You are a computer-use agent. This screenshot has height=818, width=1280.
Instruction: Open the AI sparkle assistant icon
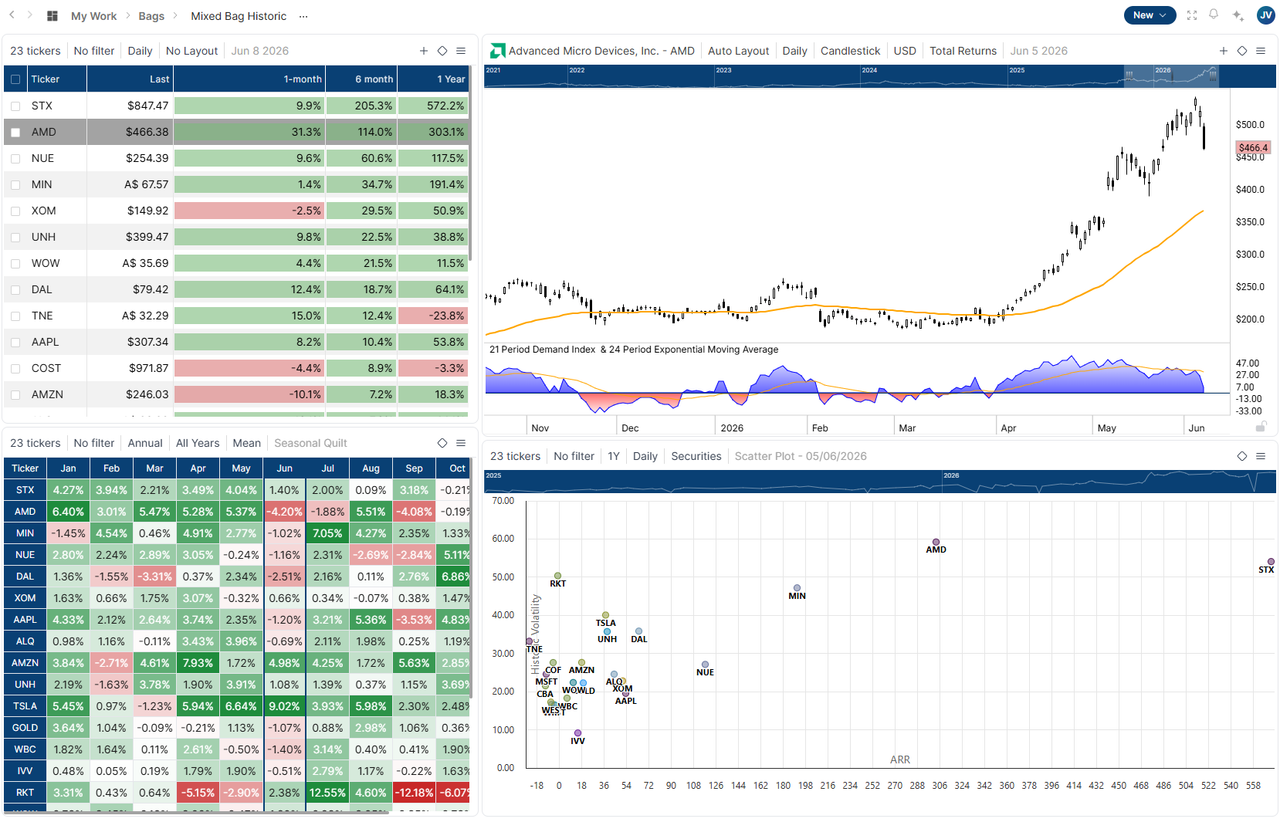pos(1238,15)
